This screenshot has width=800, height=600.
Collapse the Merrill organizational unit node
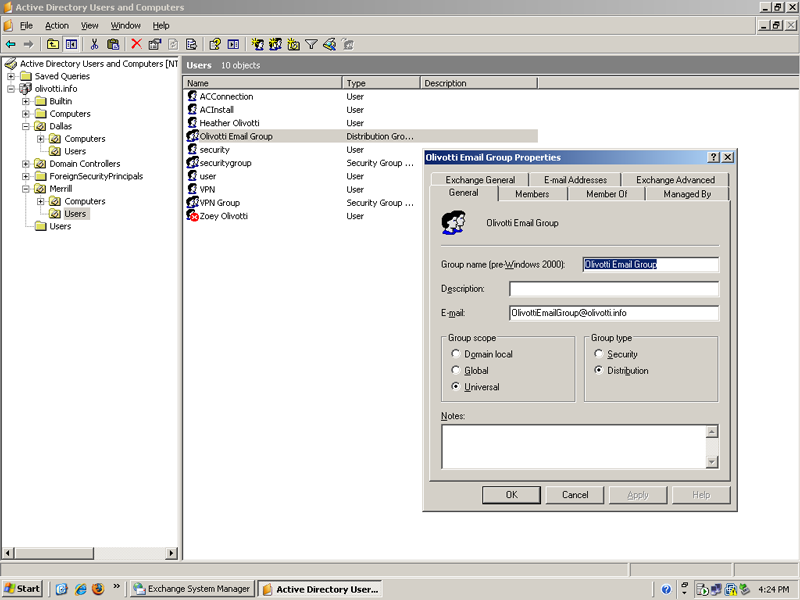26,189
